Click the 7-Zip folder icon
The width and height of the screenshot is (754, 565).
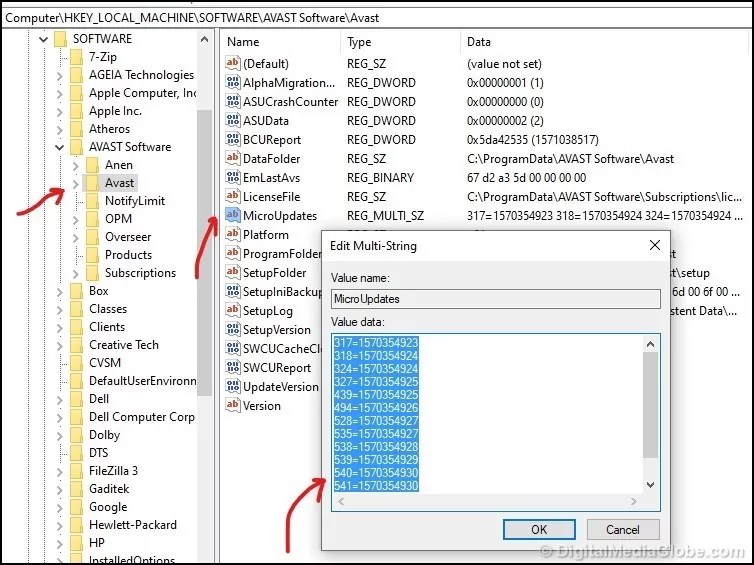76,57
